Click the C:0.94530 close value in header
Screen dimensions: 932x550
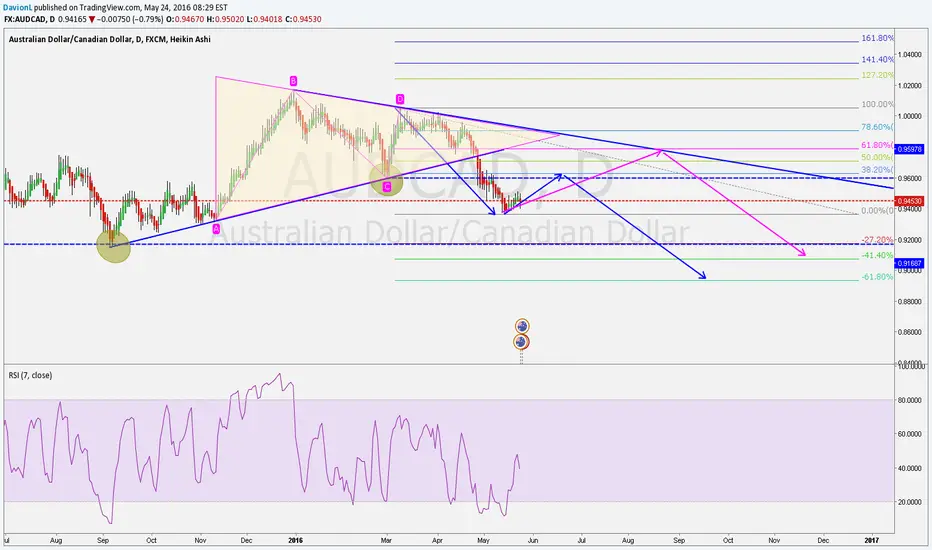tap(303, 19)
